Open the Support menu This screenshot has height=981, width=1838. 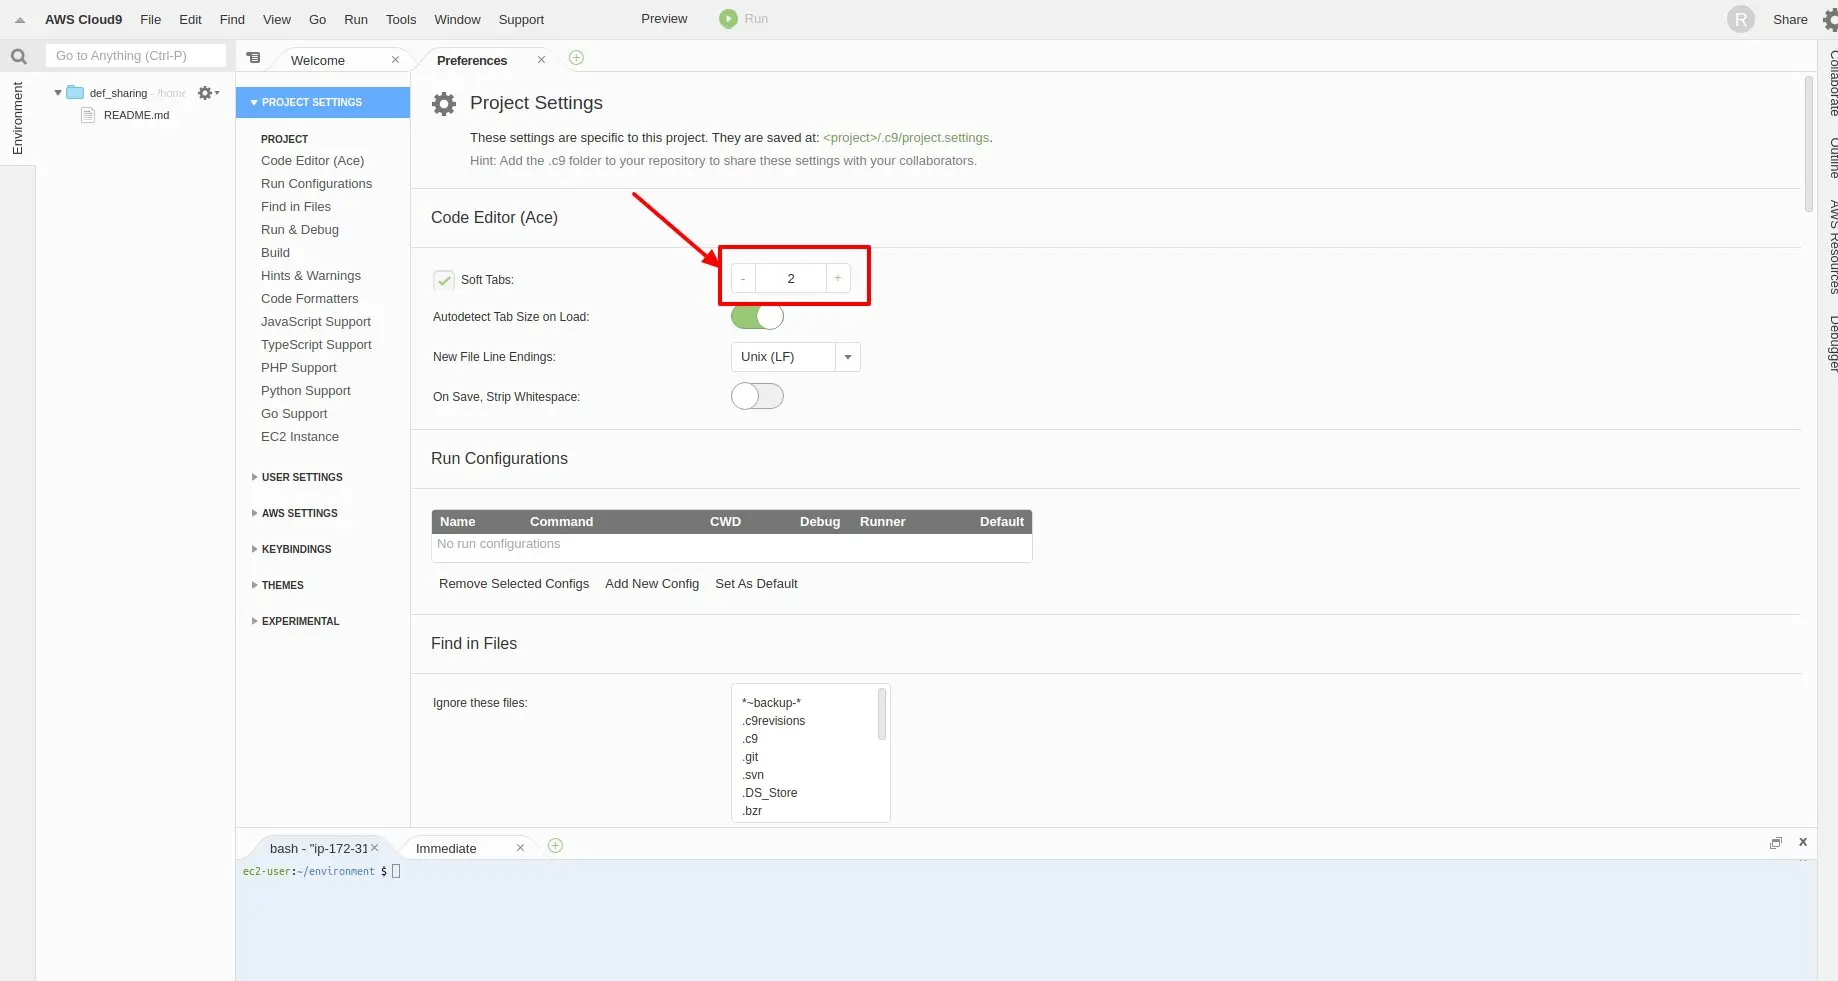tap(521, 19)
